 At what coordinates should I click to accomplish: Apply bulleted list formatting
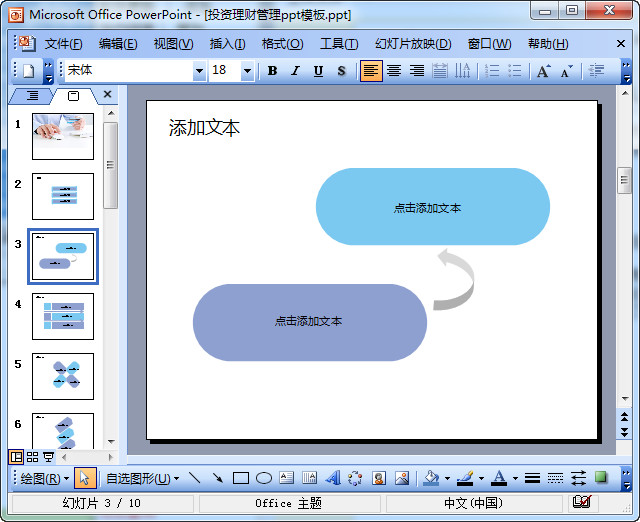515,71
